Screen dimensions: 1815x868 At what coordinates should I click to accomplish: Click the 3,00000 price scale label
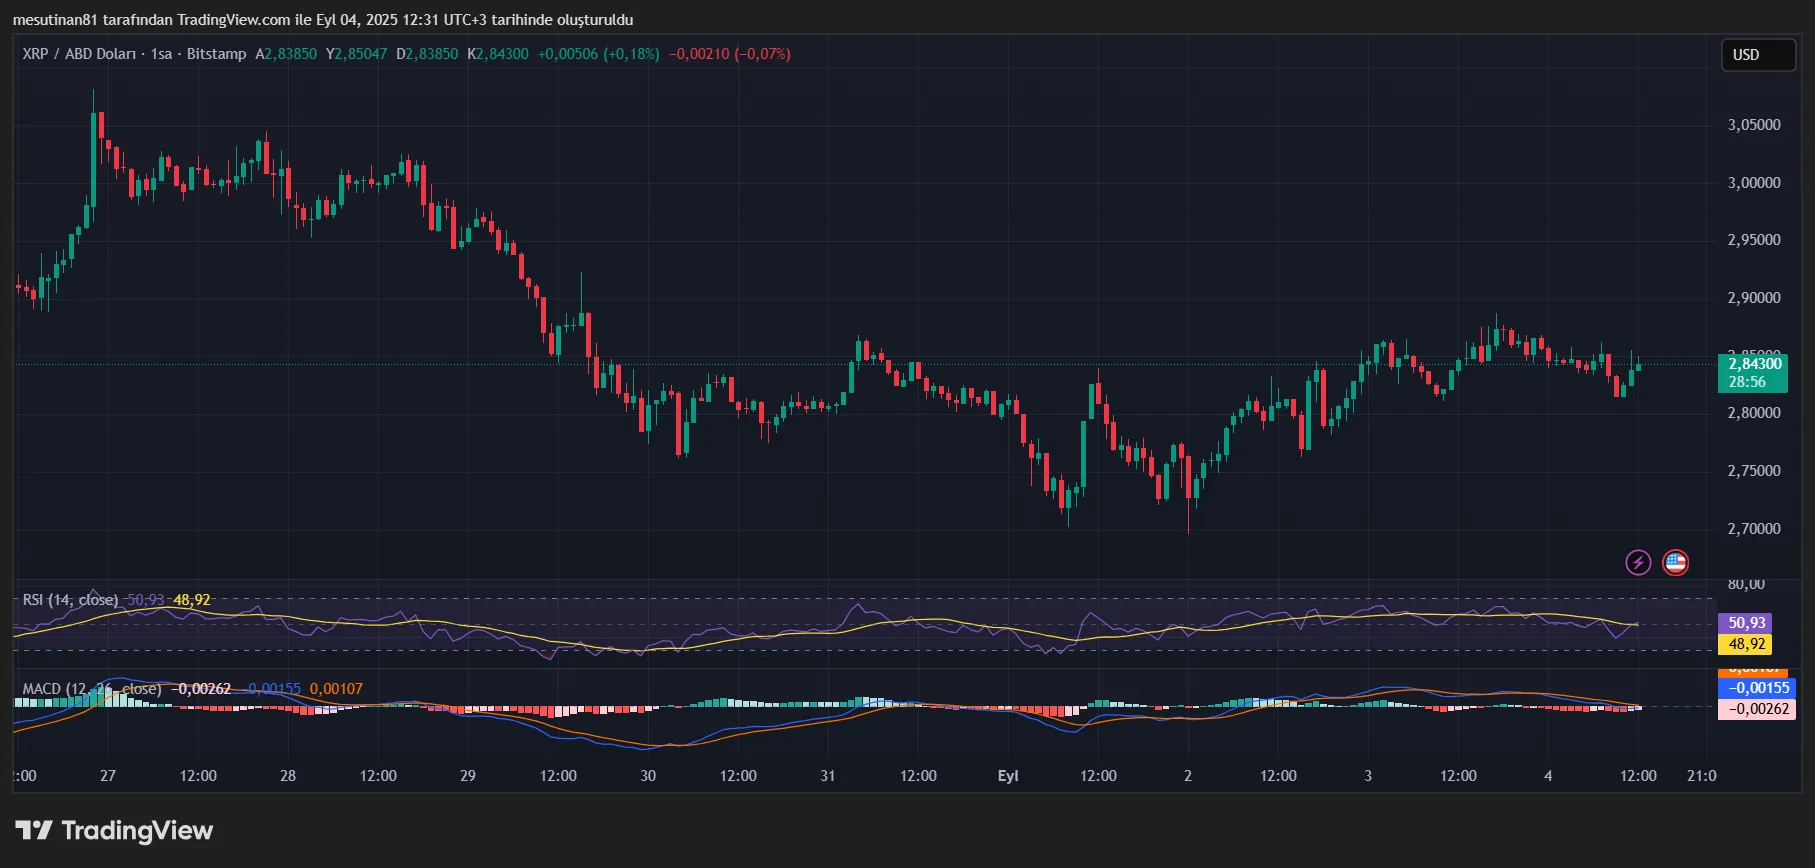coord(1754,183)
